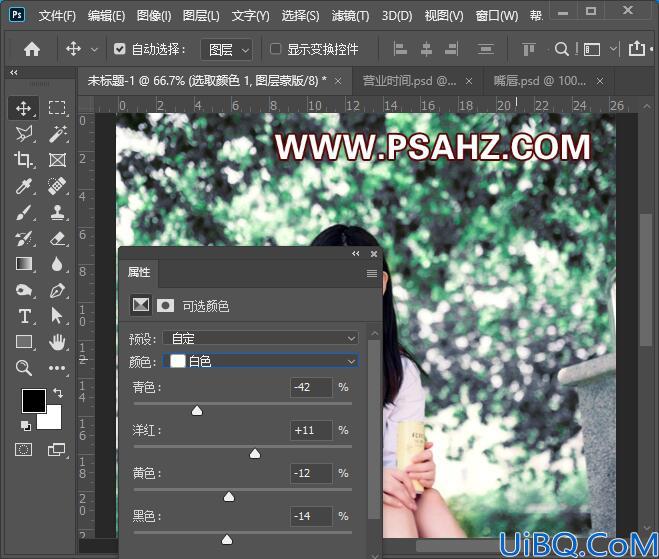Toggle Quick Mask mode
Viewport: 659px width, 559px height.
(x=24, y=449)
